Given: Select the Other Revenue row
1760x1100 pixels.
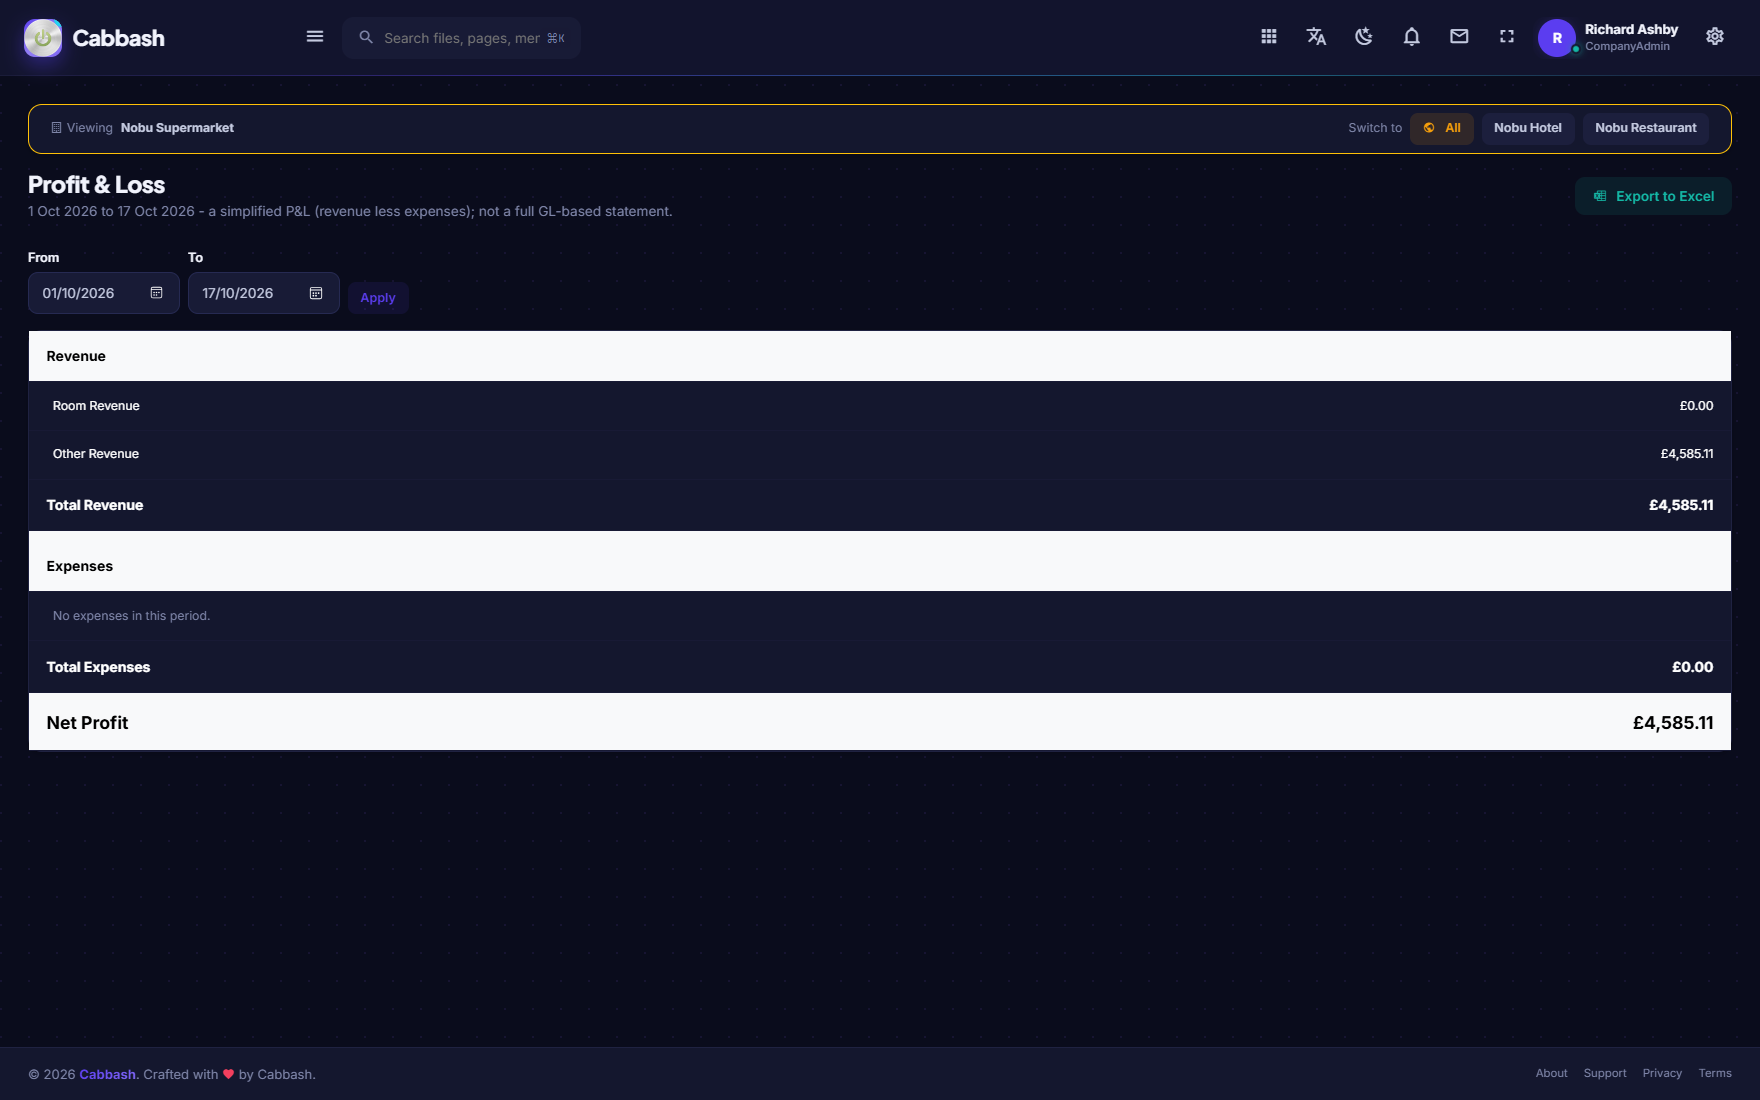Looking at the screenshot, I should (880, 454).
